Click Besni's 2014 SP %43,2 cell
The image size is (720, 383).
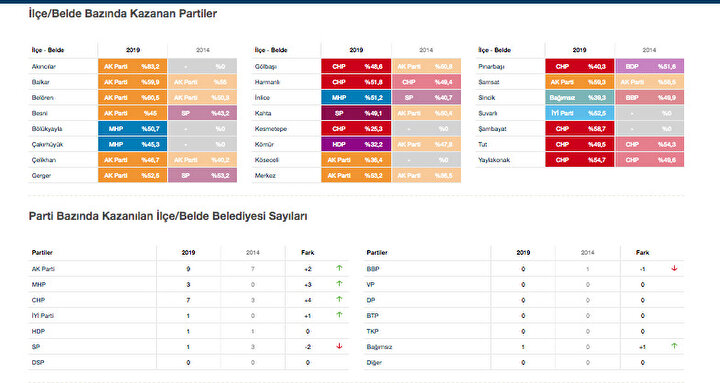pos(202,113)
